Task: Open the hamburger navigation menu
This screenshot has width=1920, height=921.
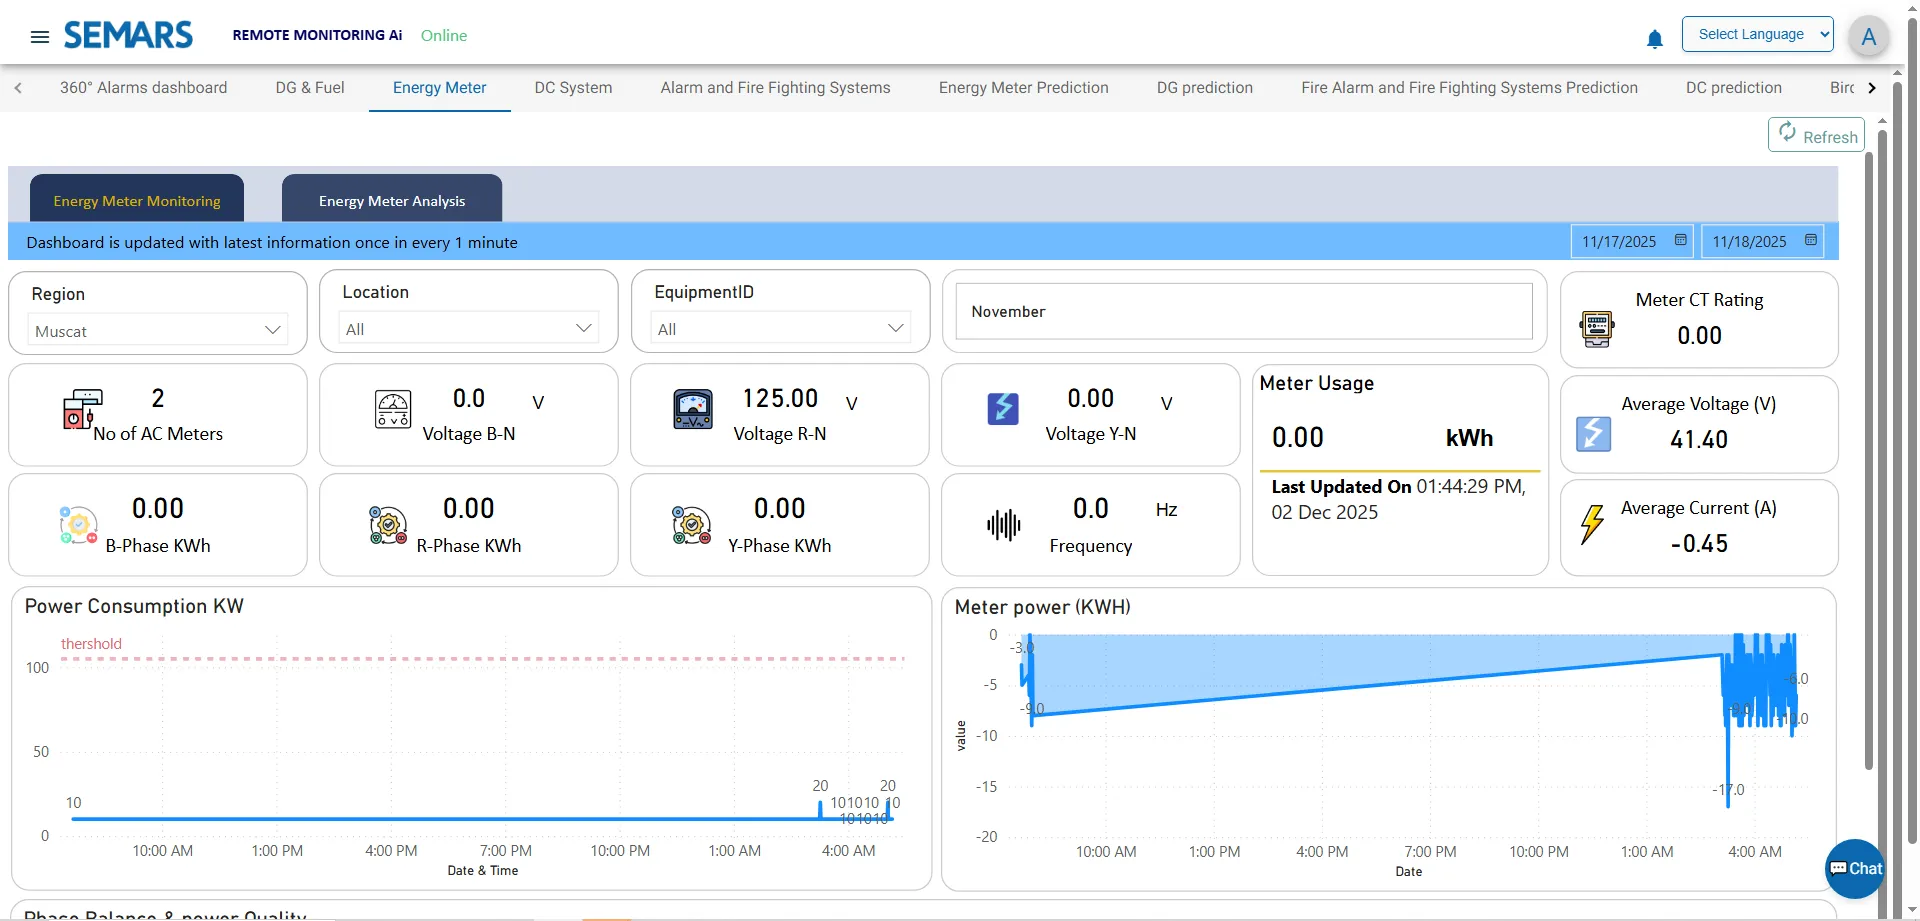Action: point(40,37)
